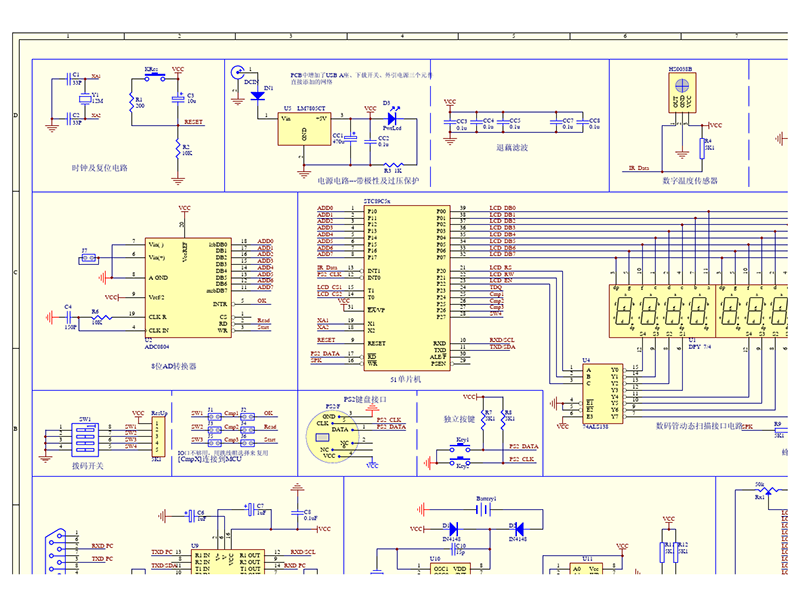Click the Battery1 cell symbol
This screenshot has height=600, width=800.
click(x=483, y=509)
